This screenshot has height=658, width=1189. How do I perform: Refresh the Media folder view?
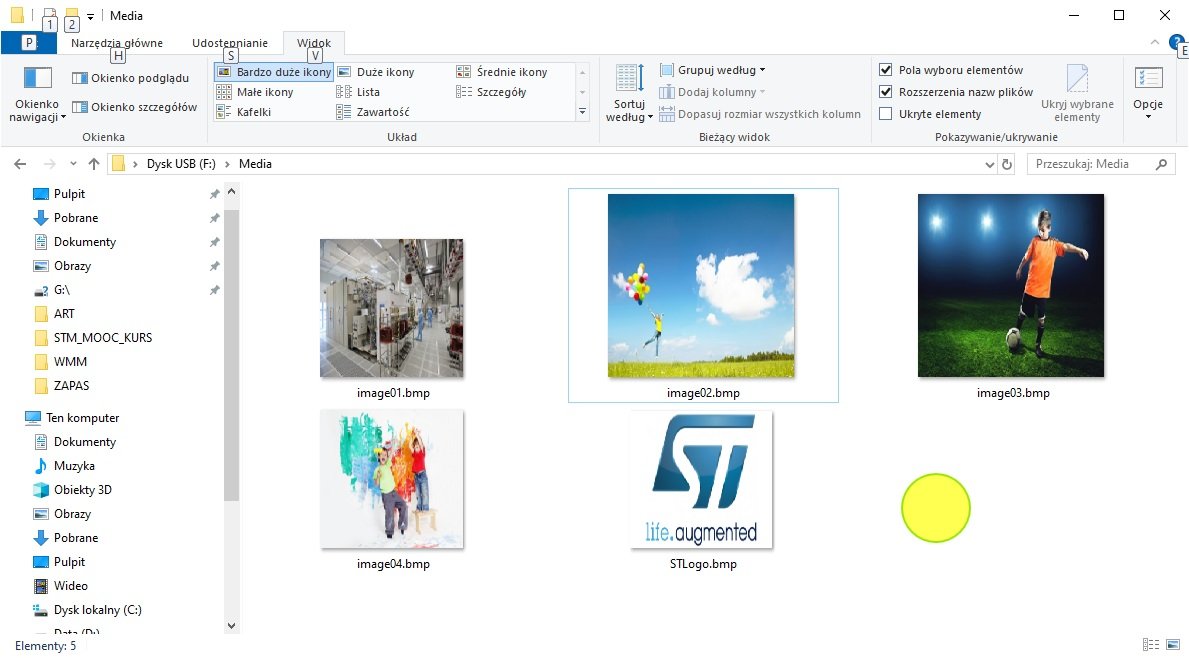(x=1007, y=164)
